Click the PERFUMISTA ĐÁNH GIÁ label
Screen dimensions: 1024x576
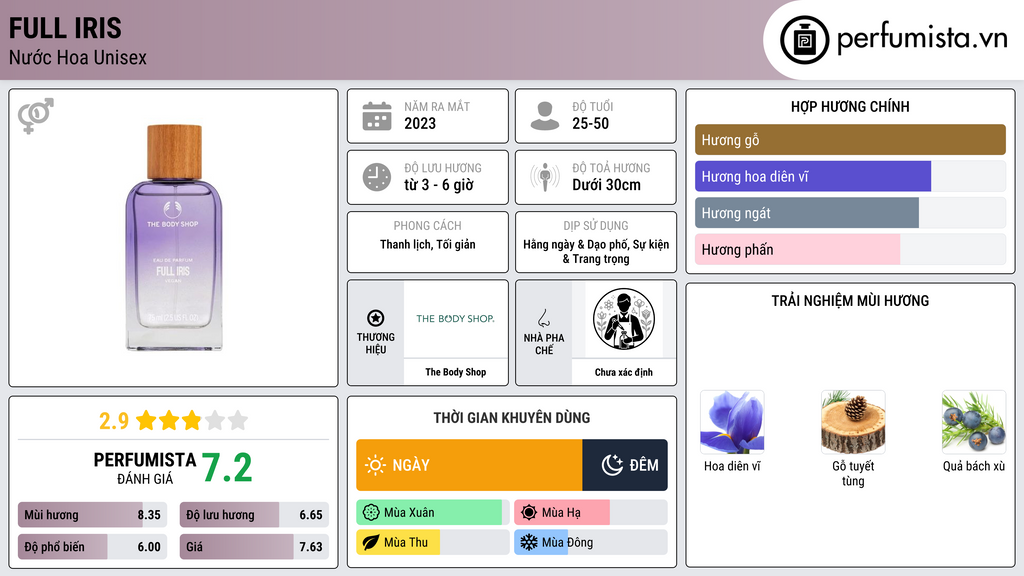[x=144, y=468]
